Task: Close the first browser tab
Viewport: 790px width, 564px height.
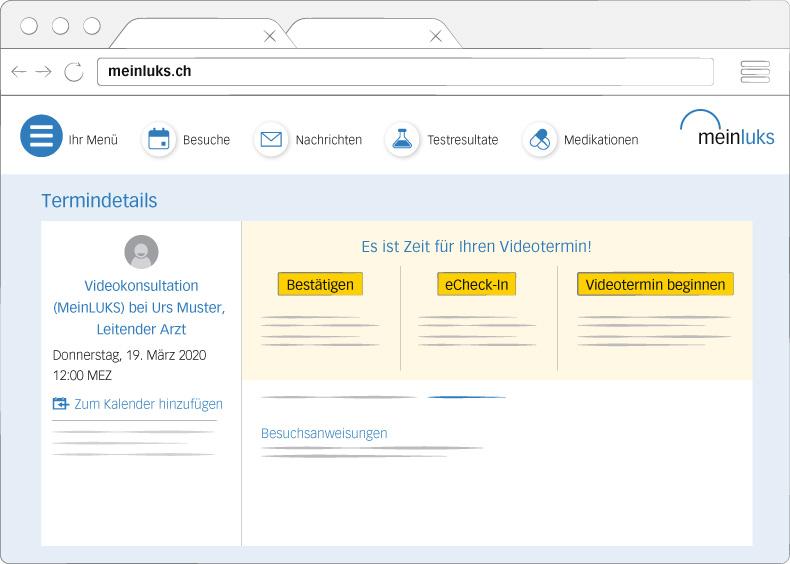Action: click(270, 36)
